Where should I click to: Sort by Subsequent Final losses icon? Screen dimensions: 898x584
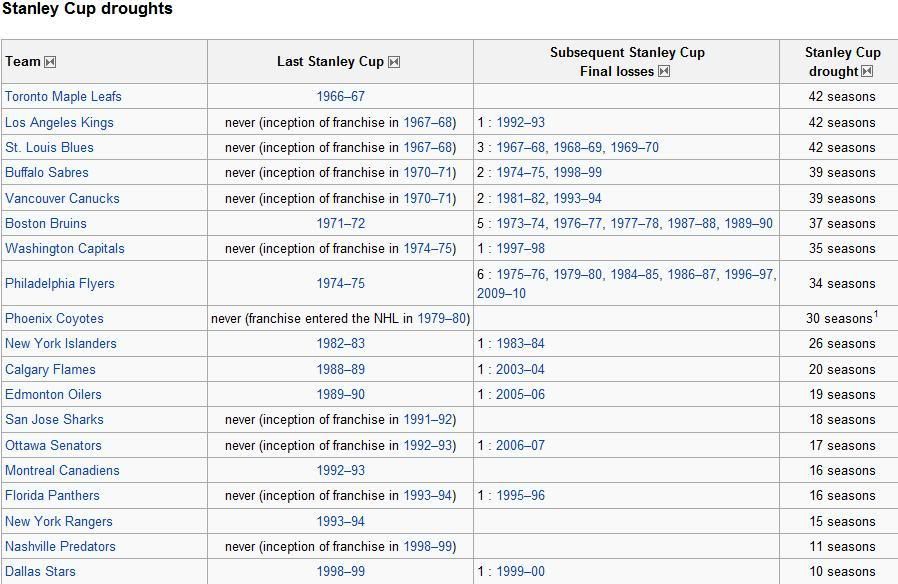(x=664, y=72)
